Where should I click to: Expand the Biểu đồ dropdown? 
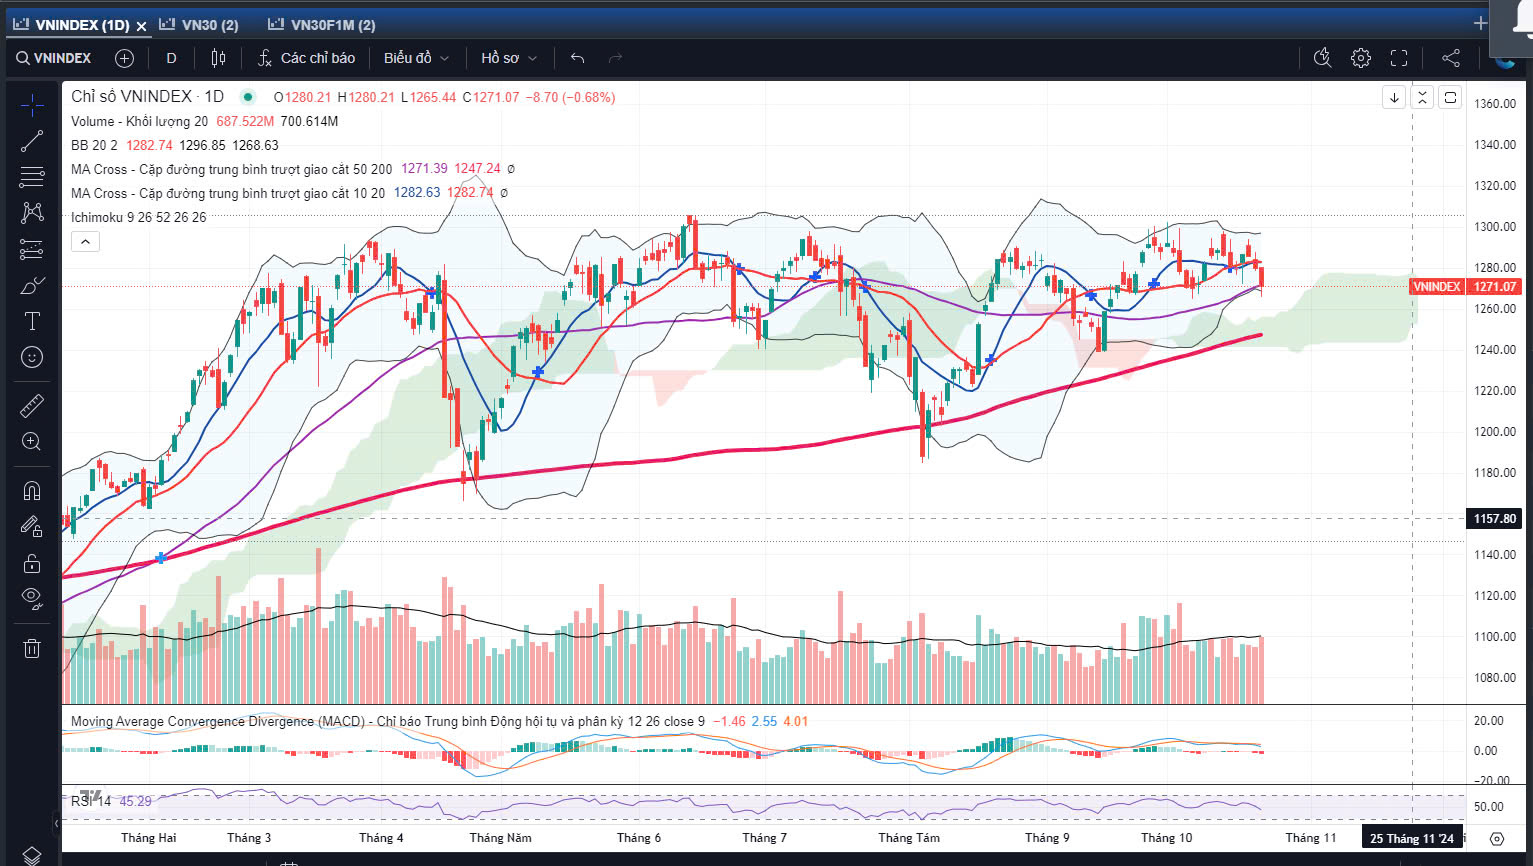click(x=417, y=58)
